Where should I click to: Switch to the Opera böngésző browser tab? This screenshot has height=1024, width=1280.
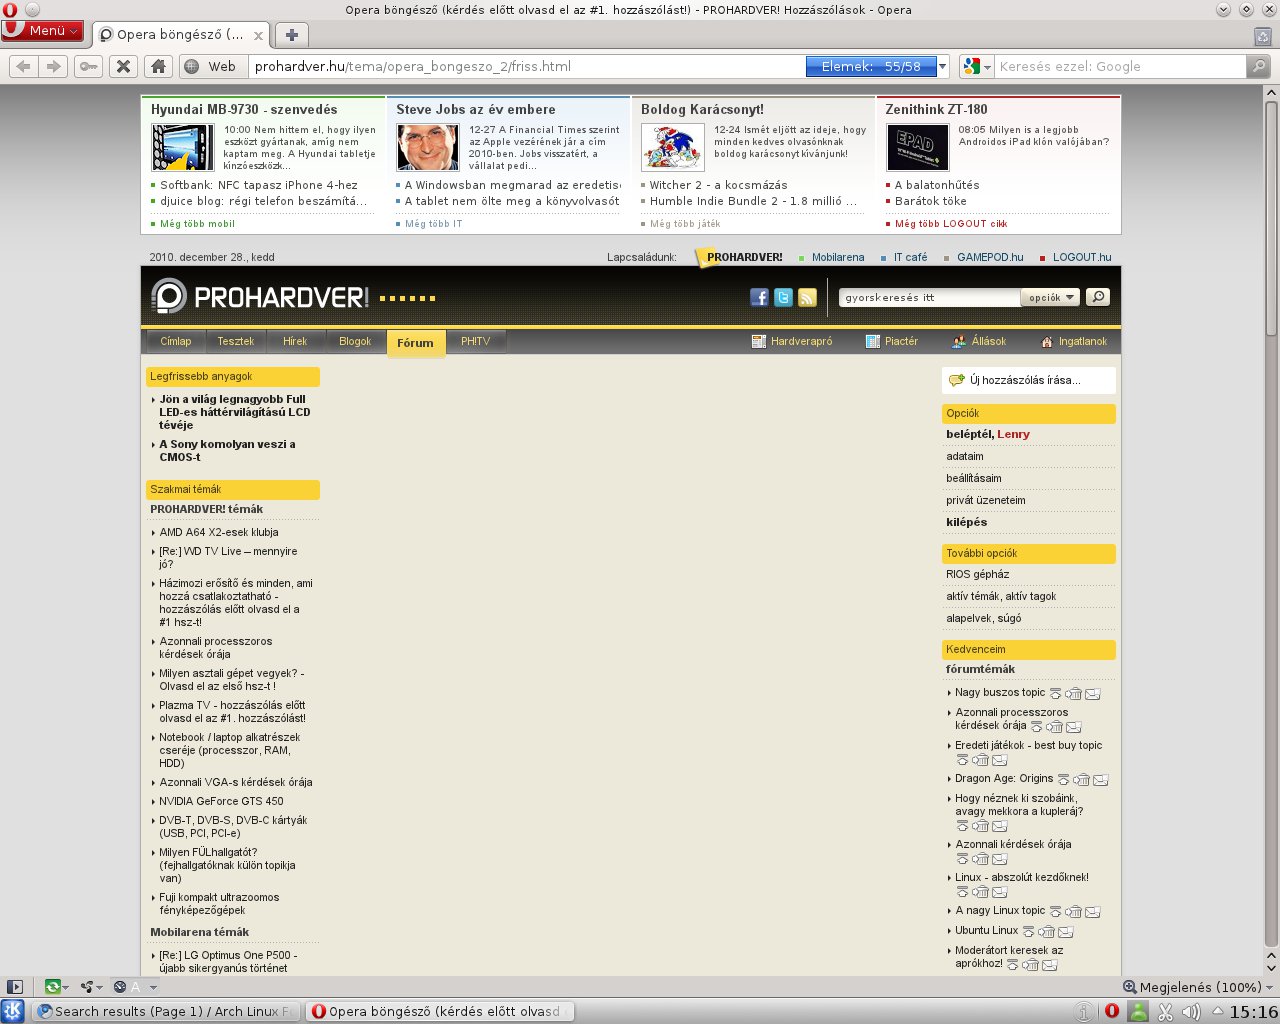[x=180, y=35]
